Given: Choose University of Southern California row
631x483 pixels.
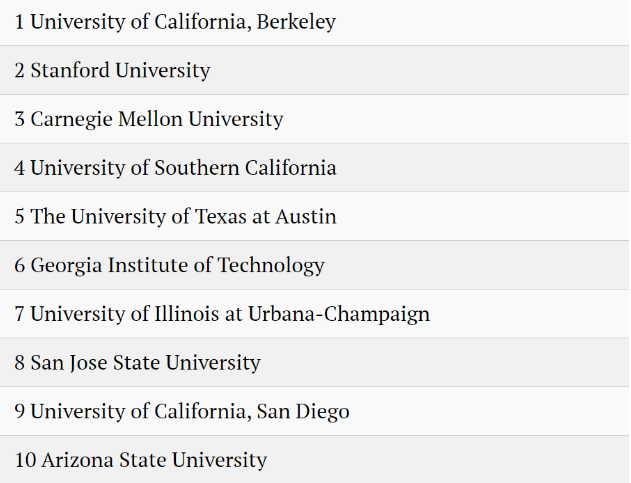Looking at the screenshot, I should coord(315,168).
